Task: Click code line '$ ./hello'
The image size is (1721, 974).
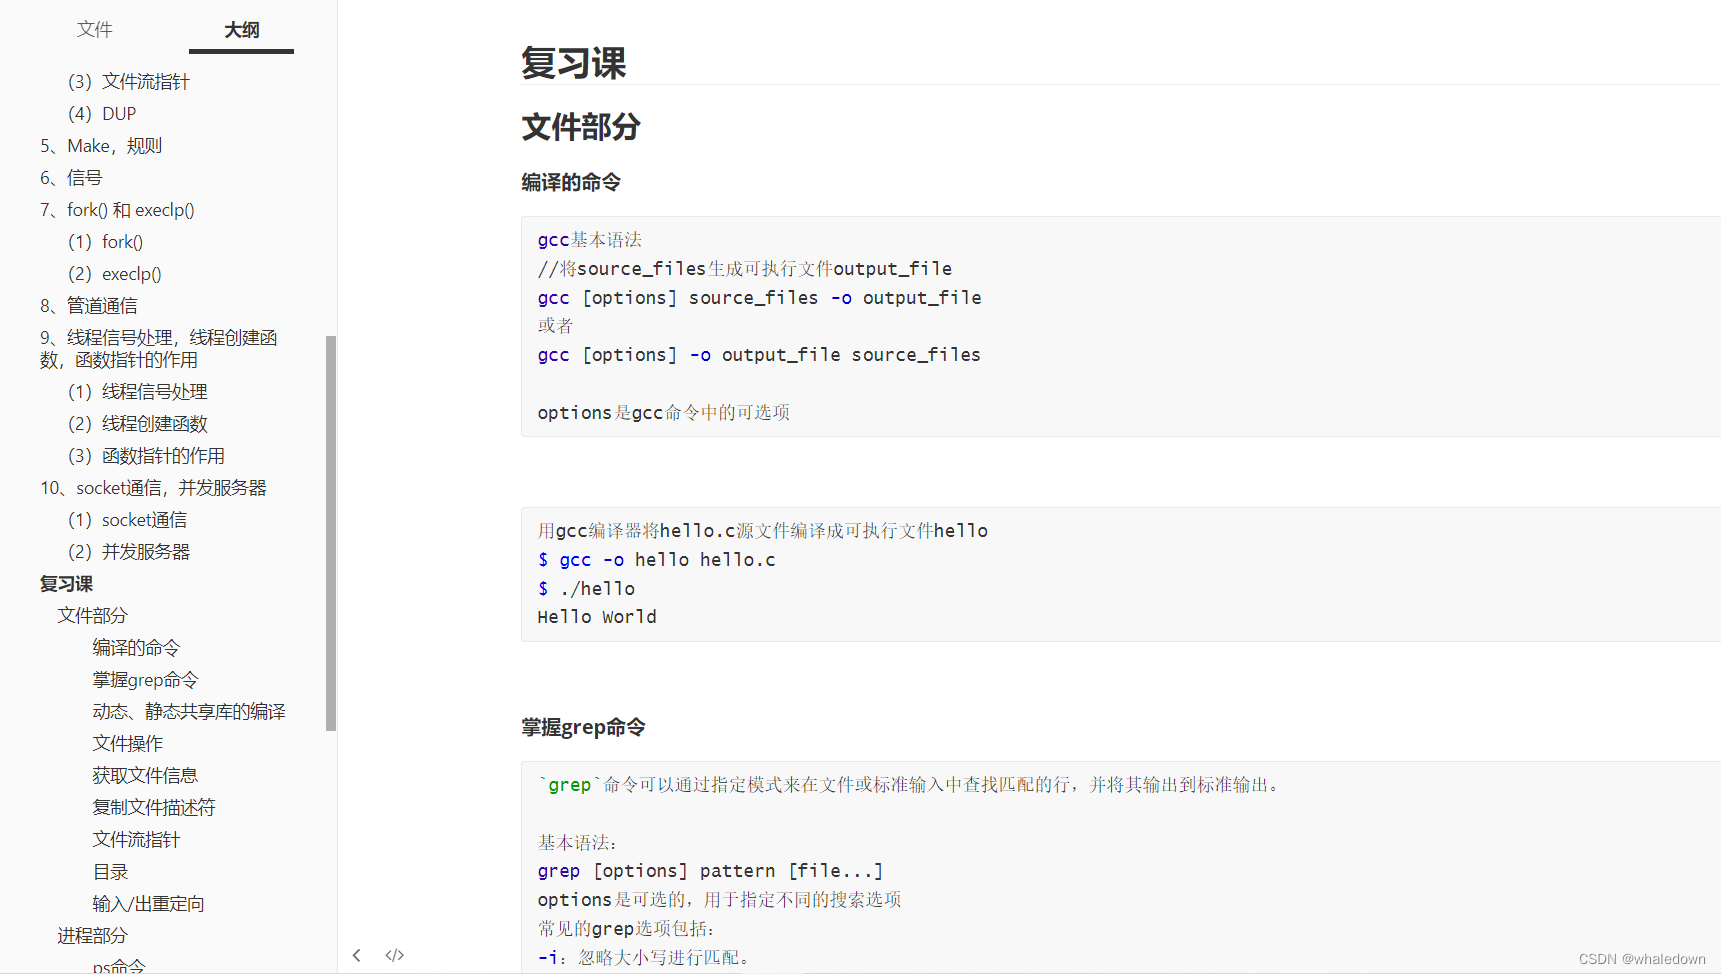Action: click(586, 589)
